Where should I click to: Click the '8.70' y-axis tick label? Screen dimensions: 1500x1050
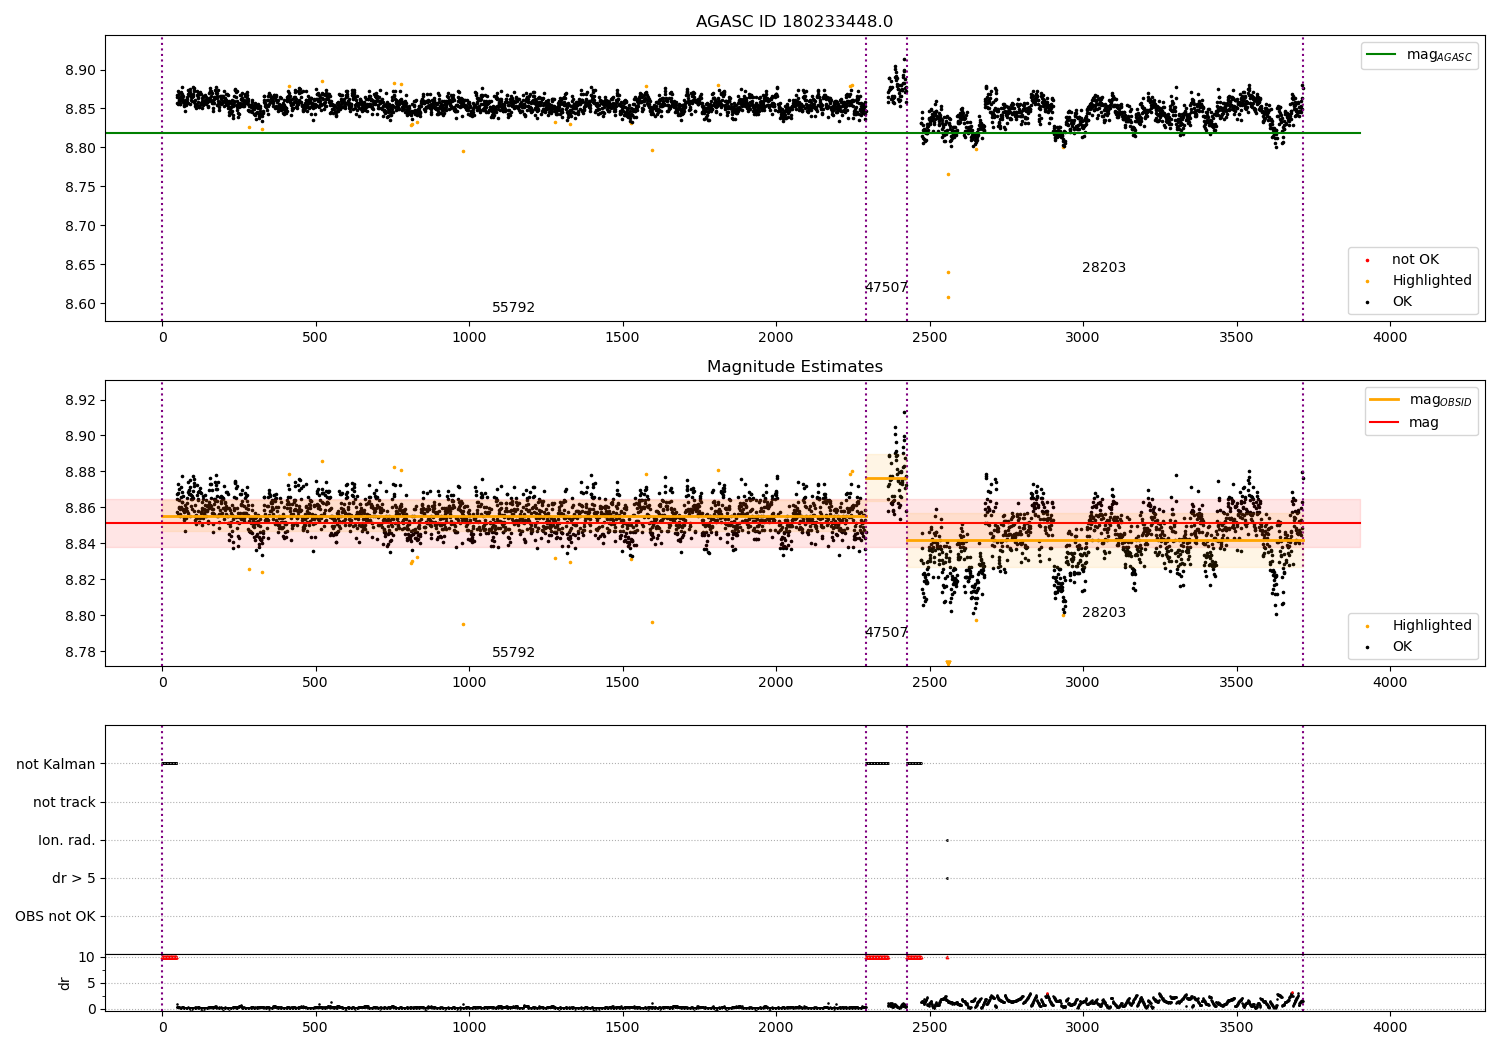(x=80, y=226)
